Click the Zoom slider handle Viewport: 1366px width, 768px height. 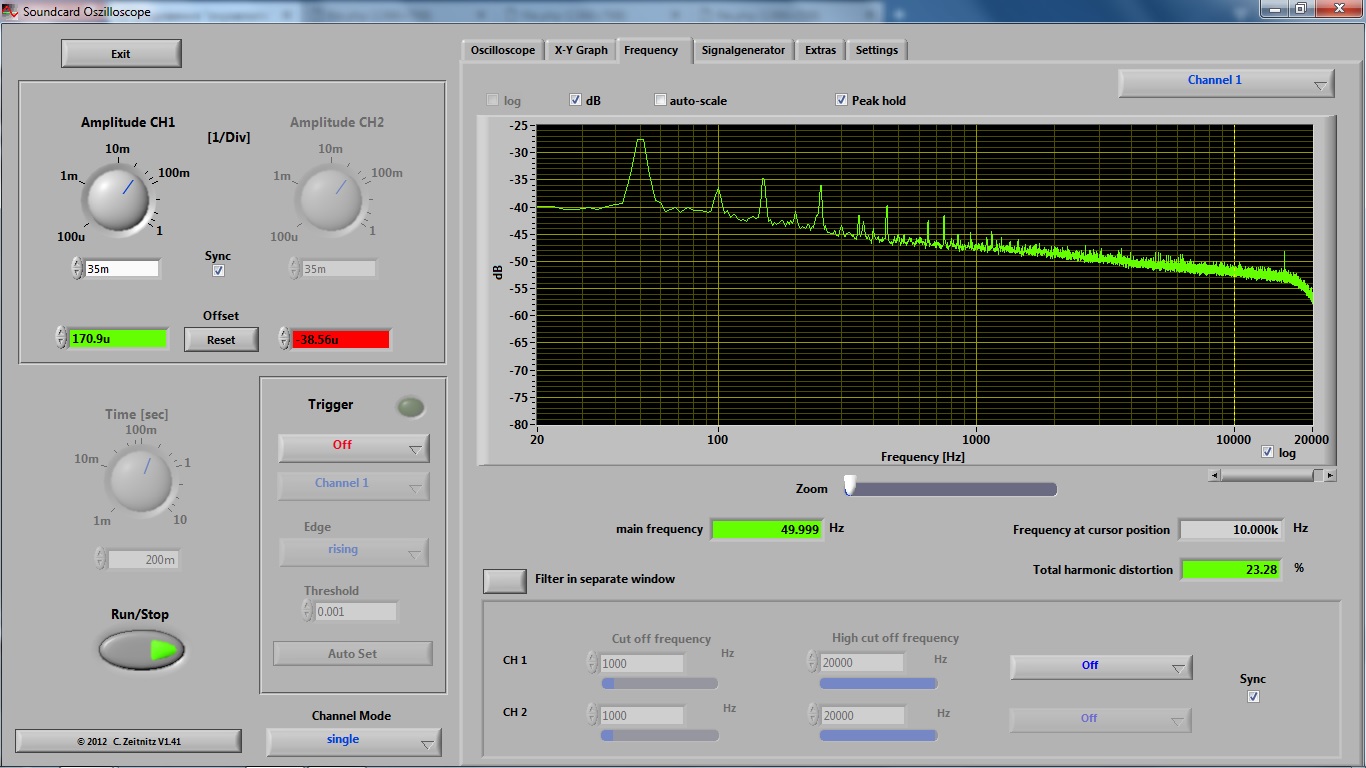850,485
